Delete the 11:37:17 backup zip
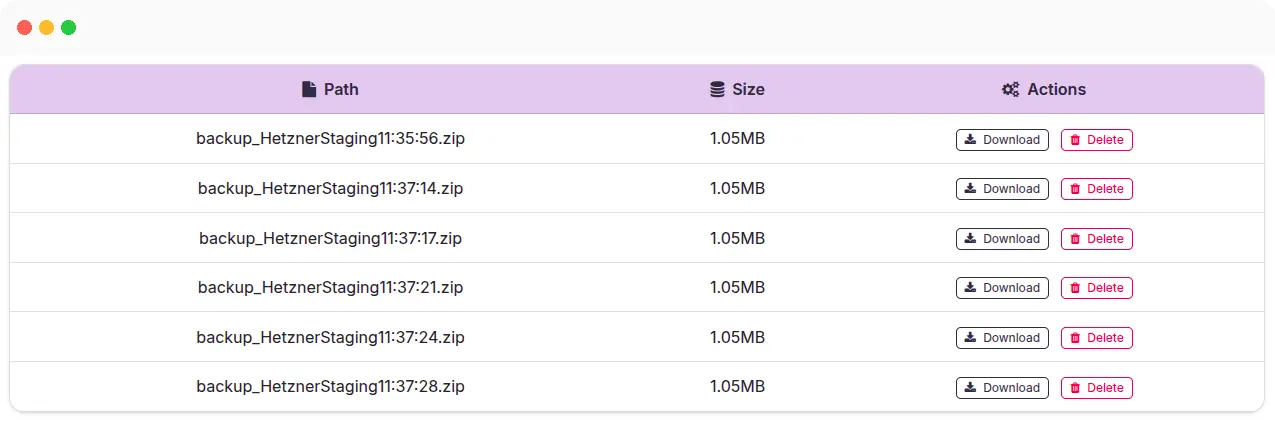 [1096, 239]
